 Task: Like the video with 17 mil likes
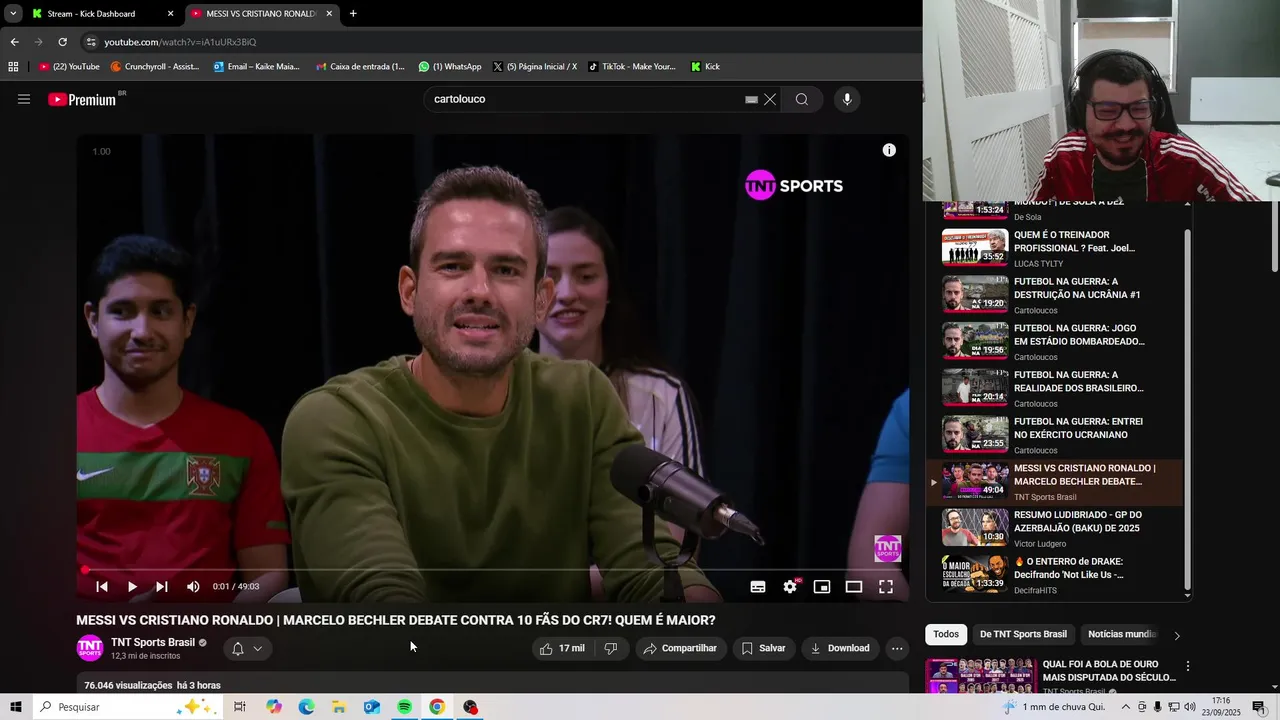(x=562, y=648)
